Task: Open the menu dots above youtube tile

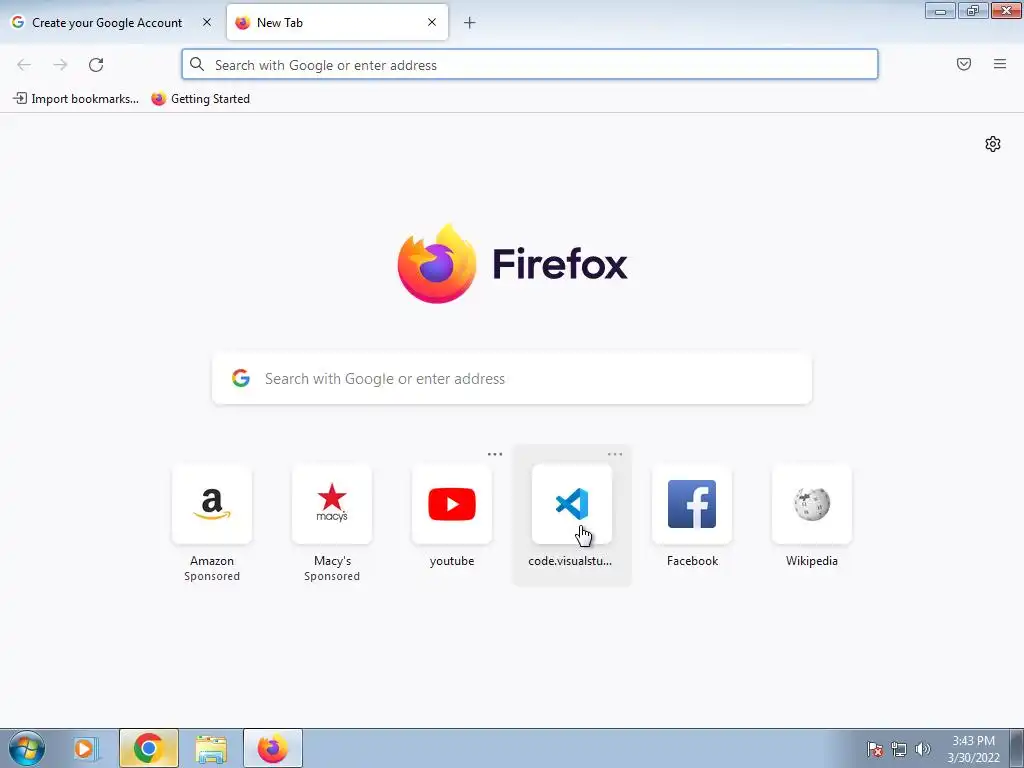Action: click(495, 454)
